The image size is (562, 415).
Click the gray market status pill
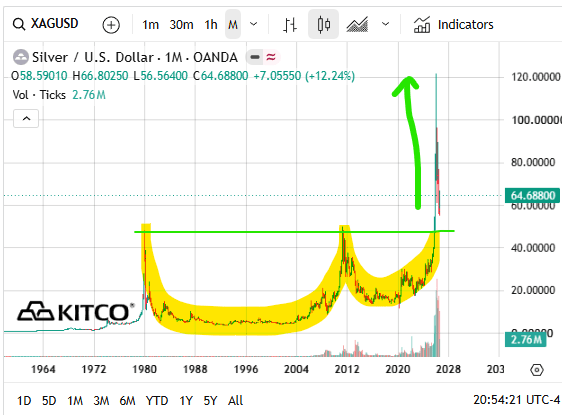tap(255, 57)
